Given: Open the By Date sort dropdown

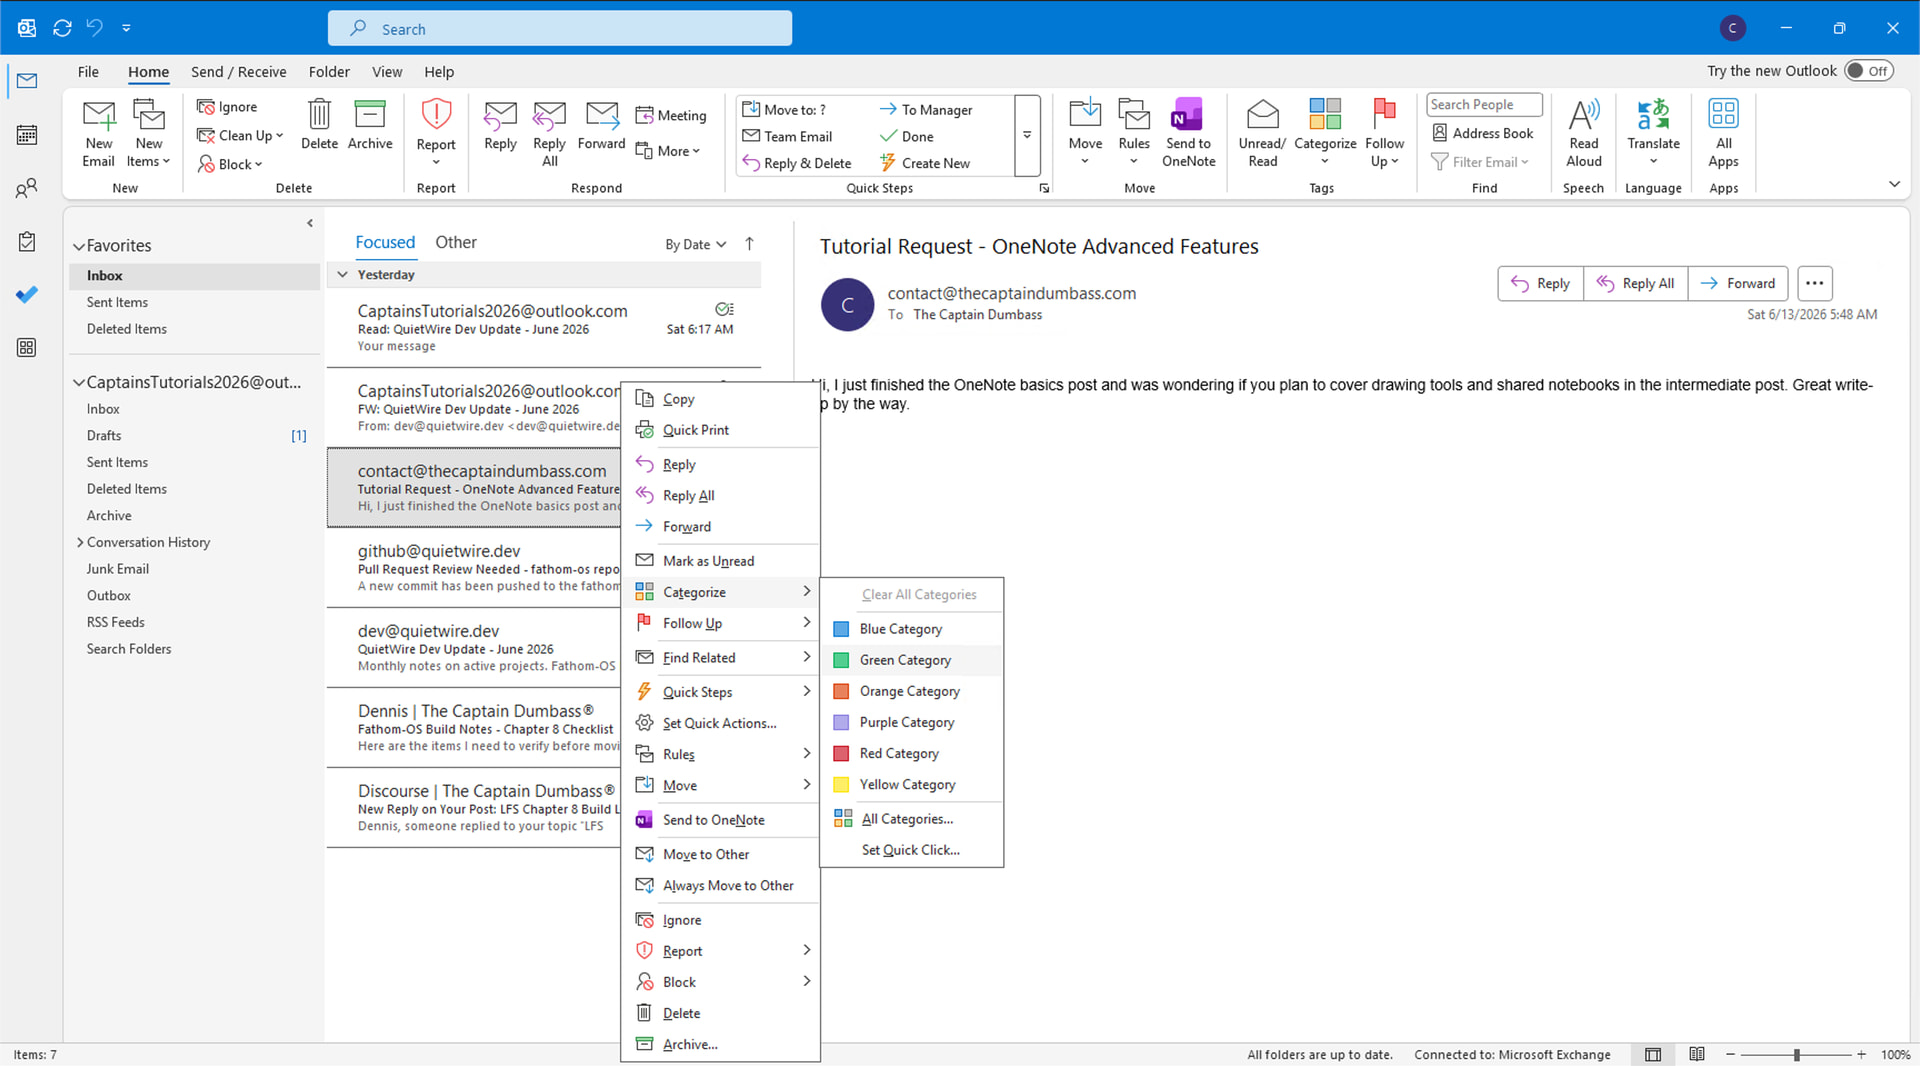Looking at the screenshot, I should tap(696, 244).
